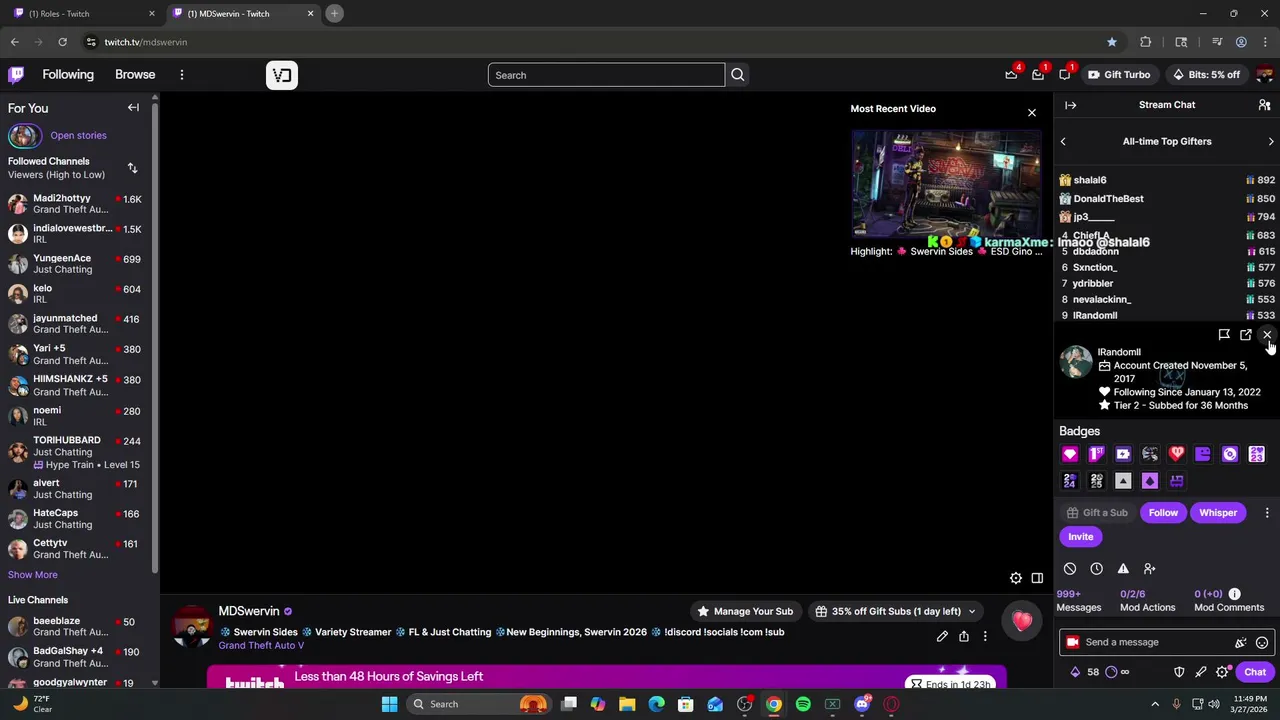Open the notifications inbox icon
The image size is (1280, 720).
1038,75
